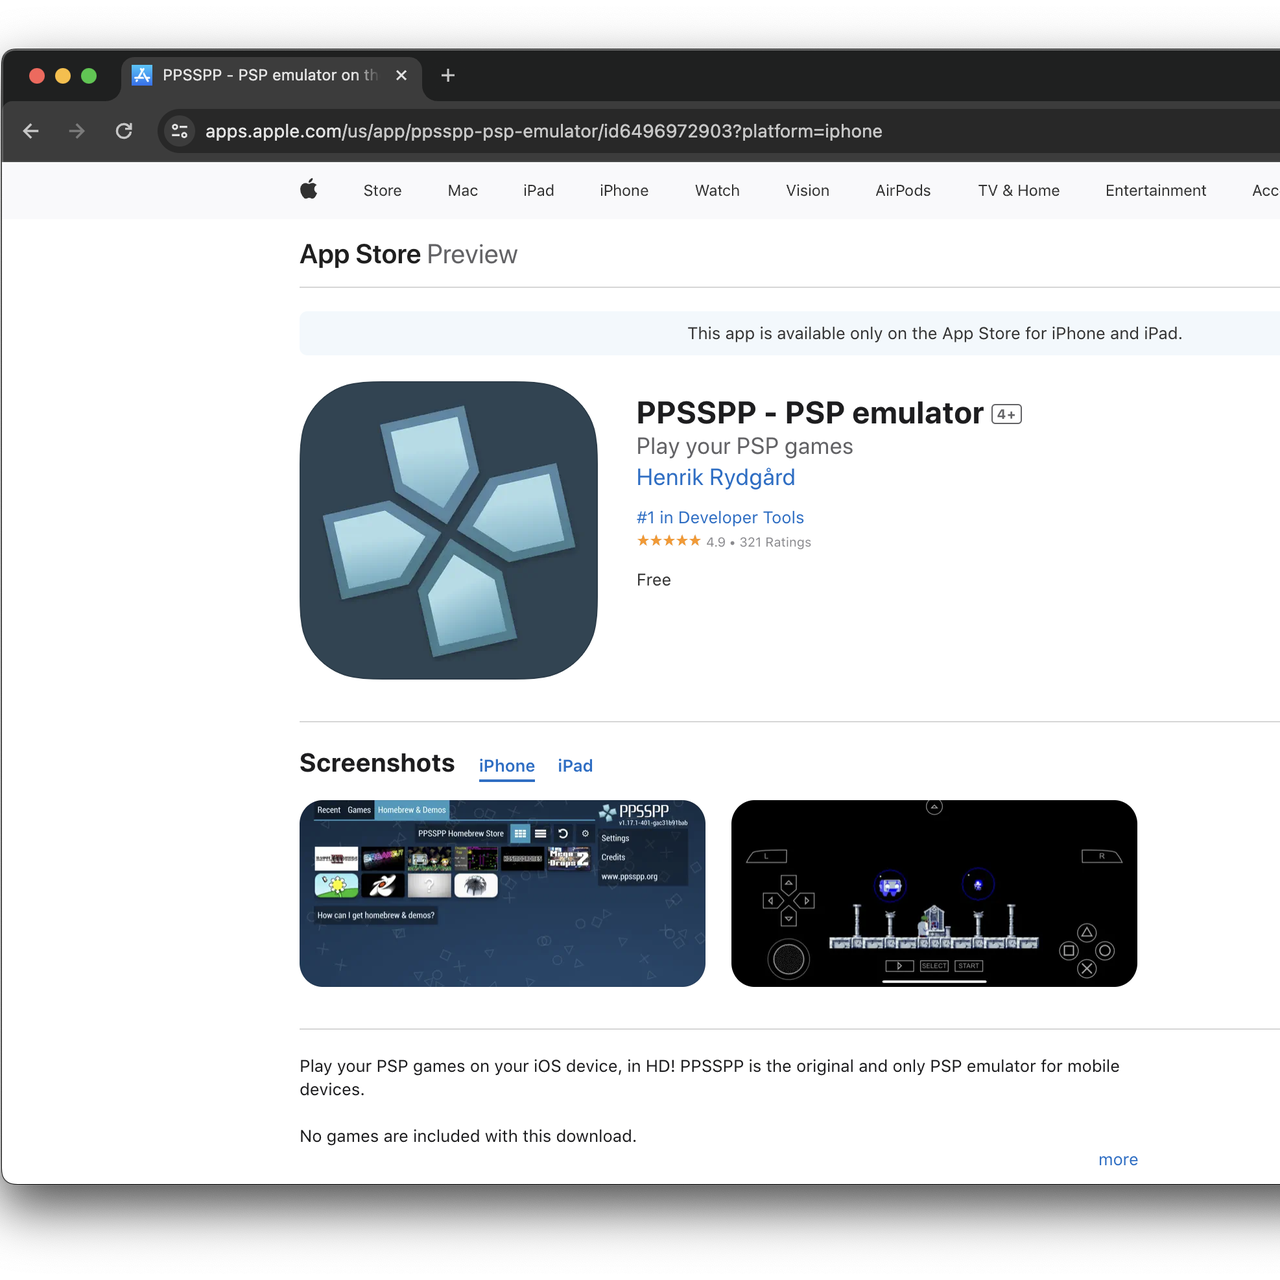Click the 'Play your PSP games' subtitle

745,446
